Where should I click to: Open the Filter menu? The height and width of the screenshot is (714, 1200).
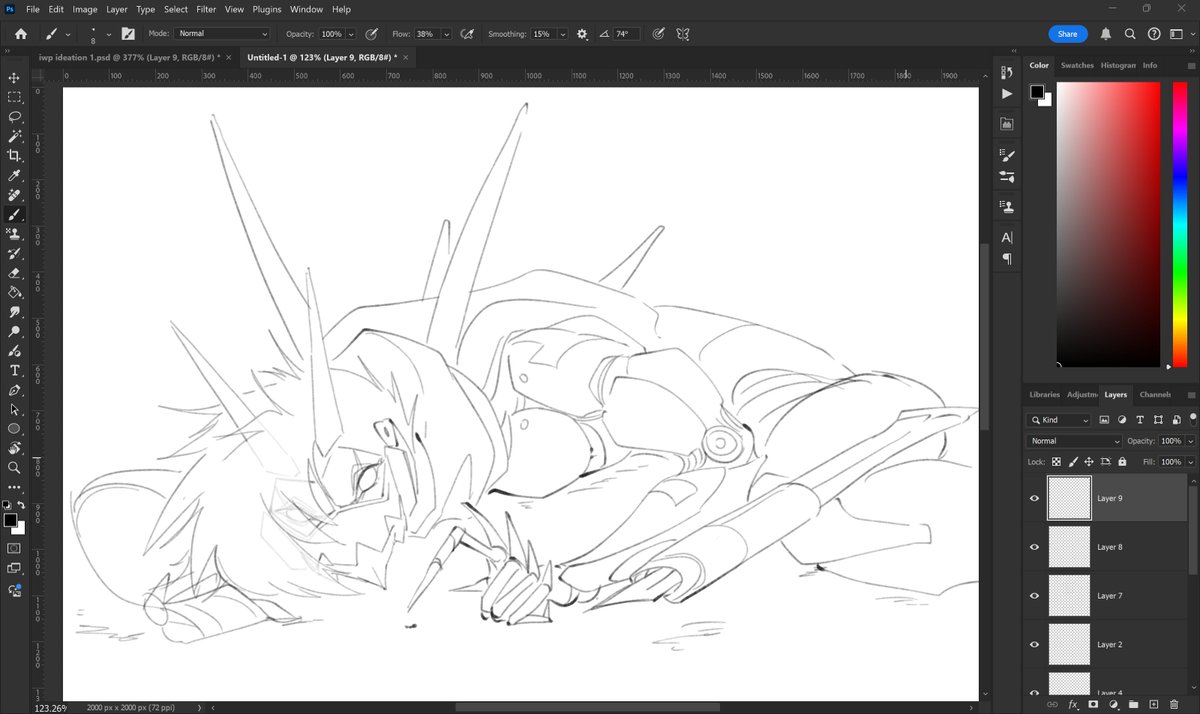(206, 9)
